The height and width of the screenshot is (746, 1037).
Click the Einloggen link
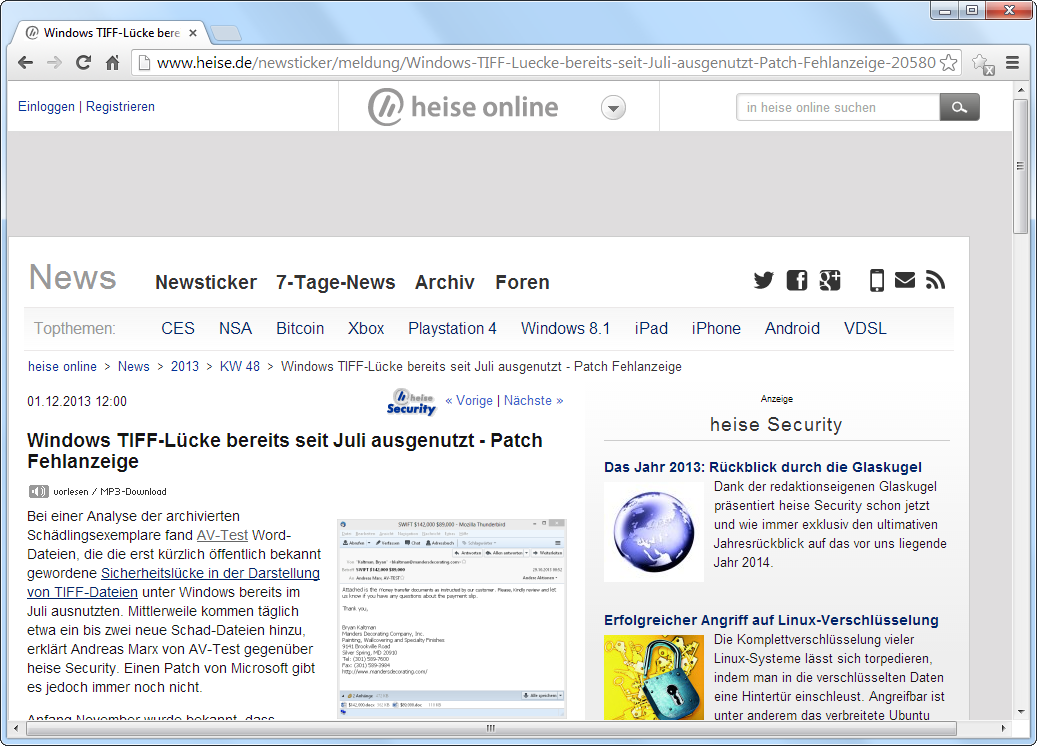point(46,107)
